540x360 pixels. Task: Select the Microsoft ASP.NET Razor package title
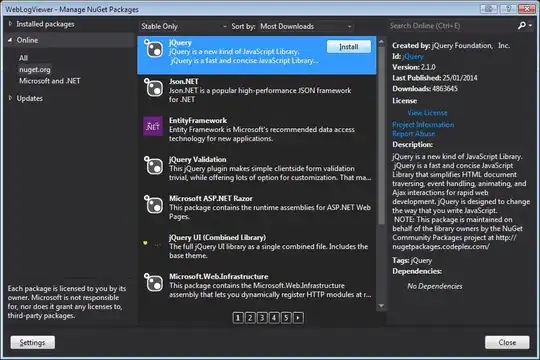210,198
